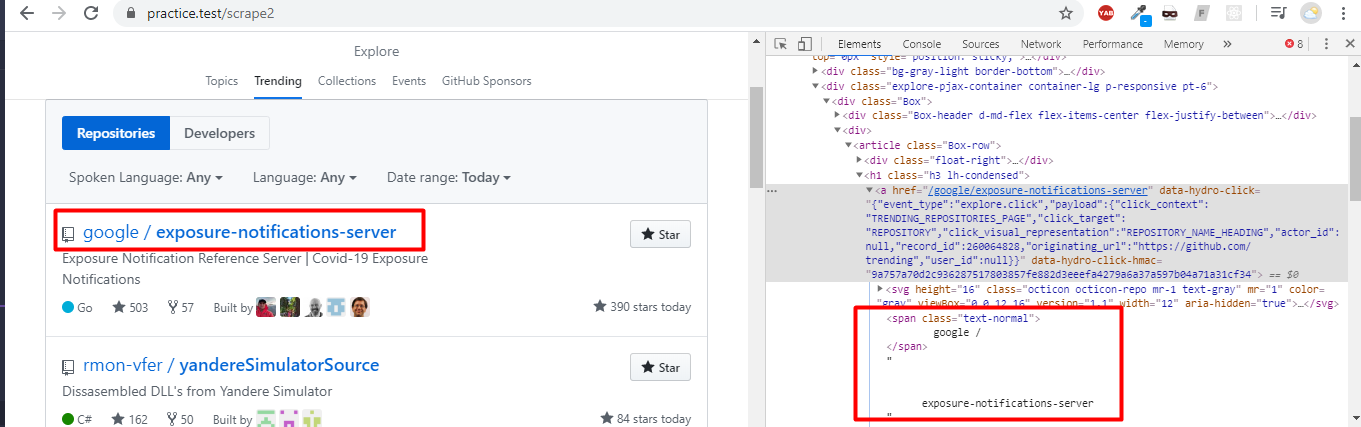Open the Sources tab
The image size is (1361, 427).
point(980,44)
